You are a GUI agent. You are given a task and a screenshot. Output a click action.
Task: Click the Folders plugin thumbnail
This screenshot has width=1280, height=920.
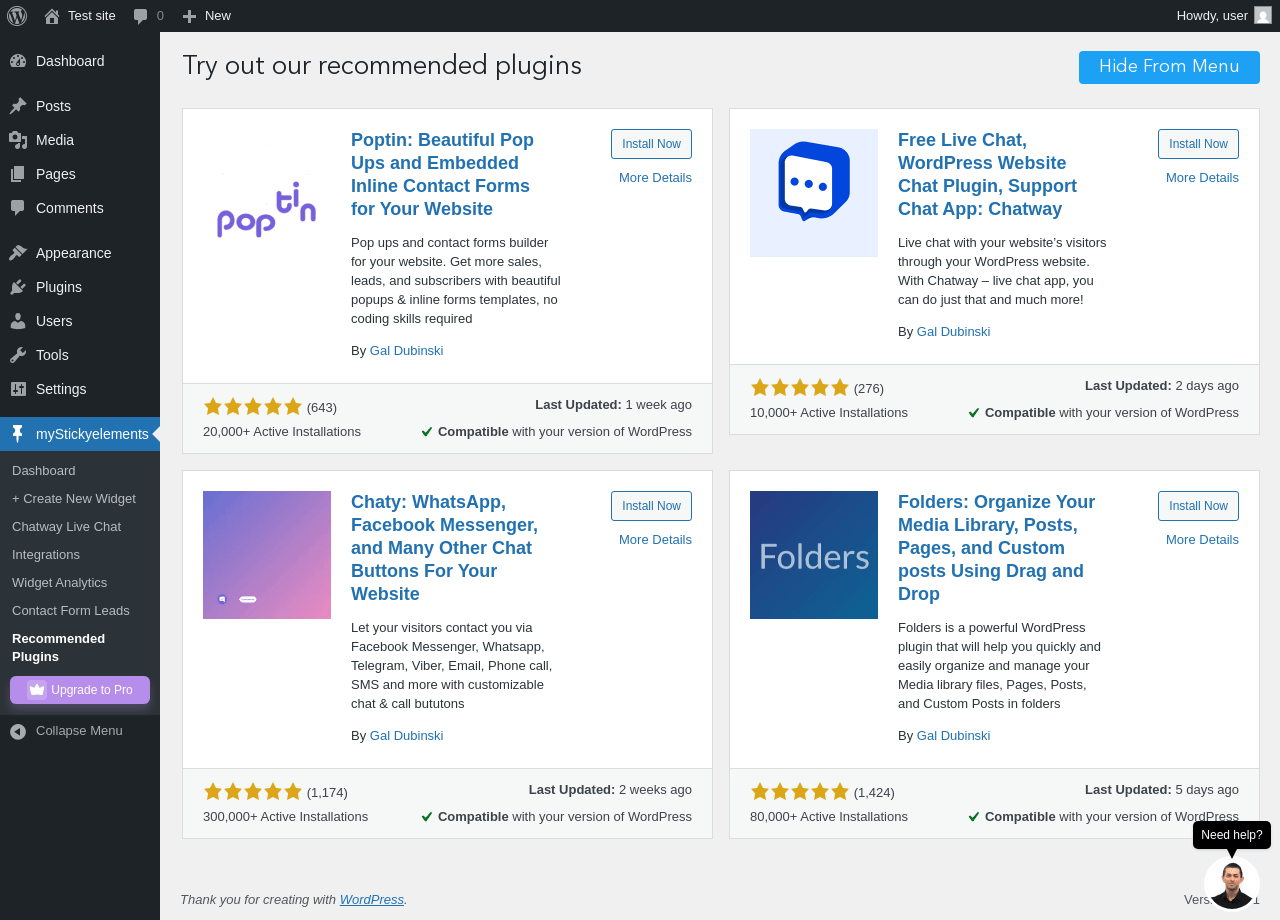tap(814, 555)
